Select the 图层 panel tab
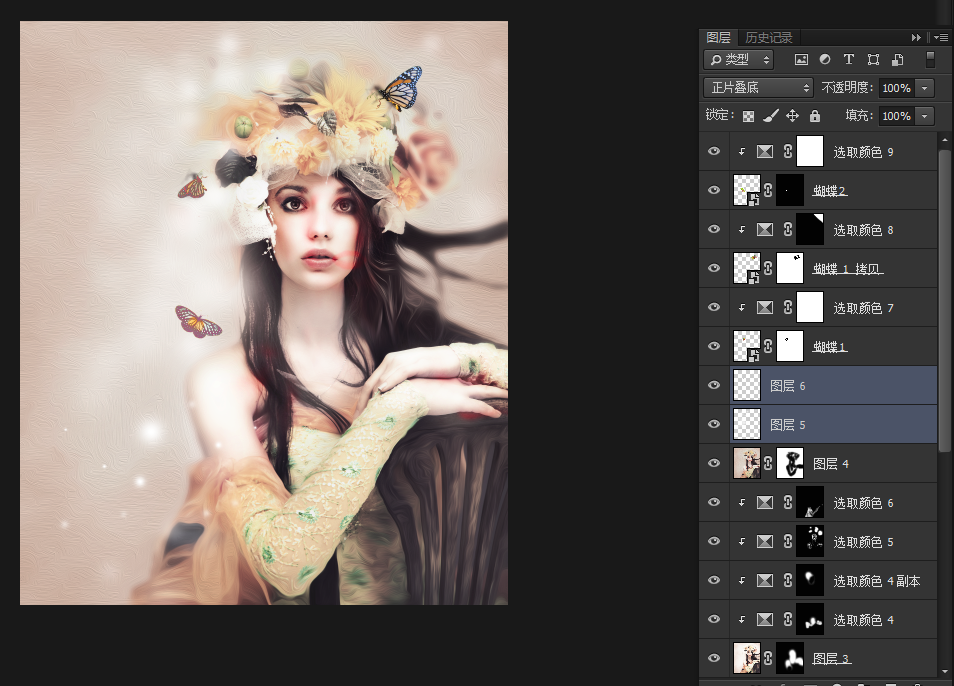 pyautogui.click(x=718, y=38)
